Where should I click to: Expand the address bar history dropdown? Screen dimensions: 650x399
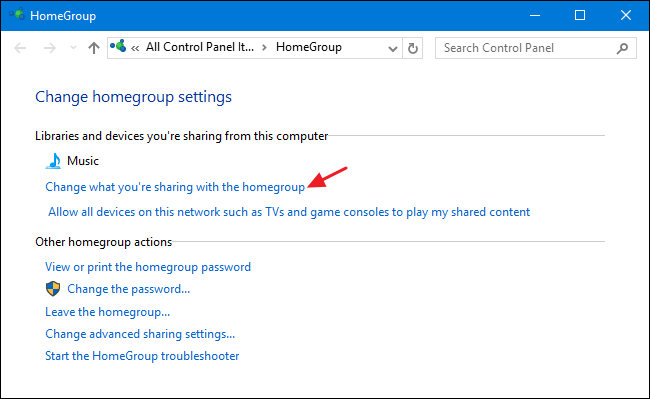click(393, 48)
